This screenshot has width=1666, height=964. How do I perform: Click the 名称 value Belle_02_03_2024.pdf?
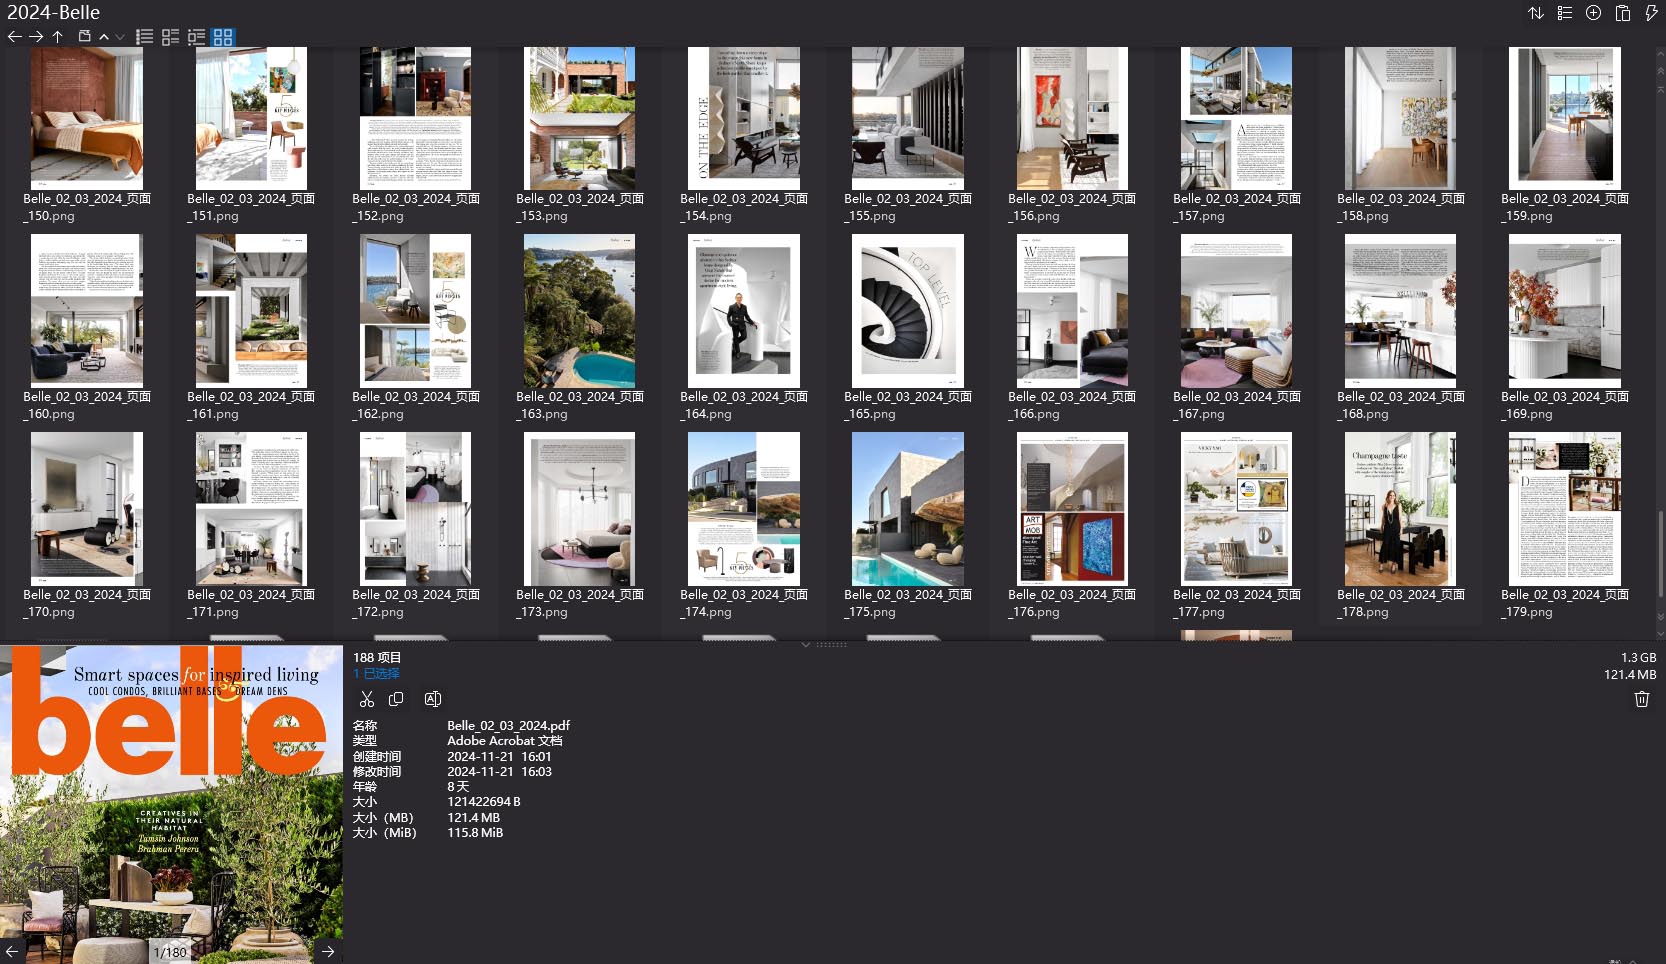point(508,726)
